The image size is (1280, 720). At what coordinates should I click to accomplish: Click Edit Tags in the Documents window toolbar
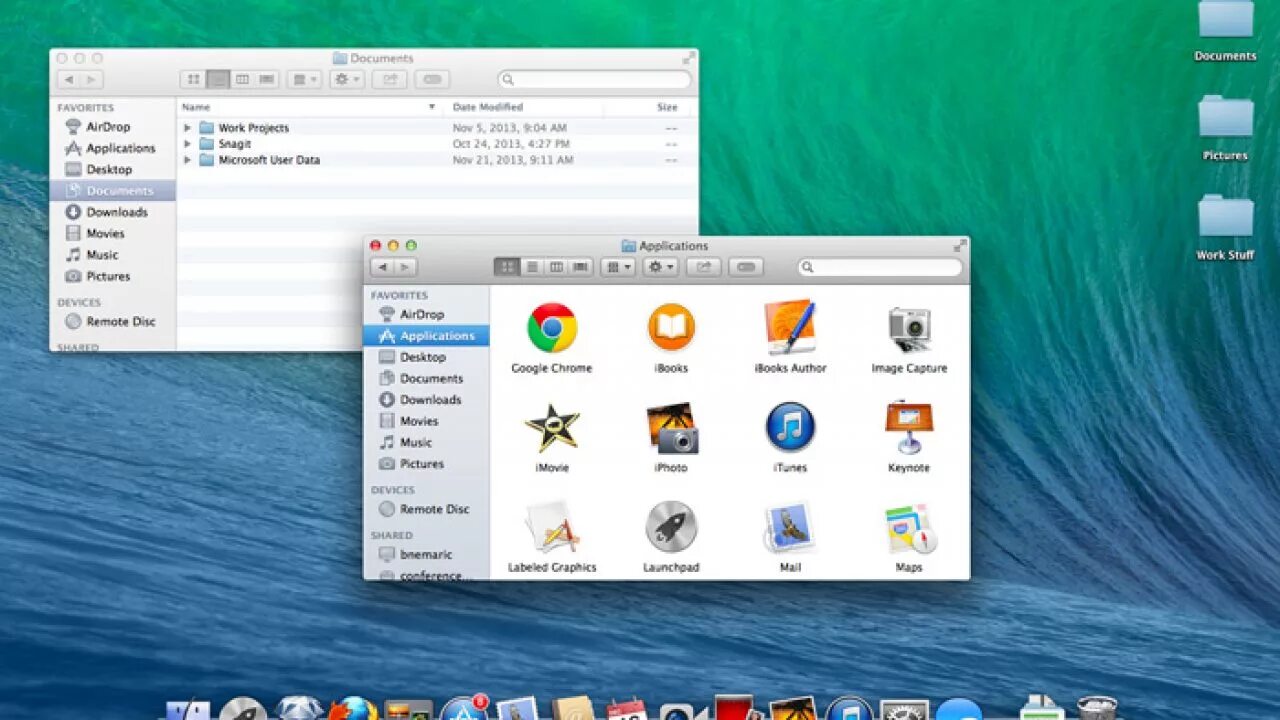pyautogui.click(x=432, y=79)
